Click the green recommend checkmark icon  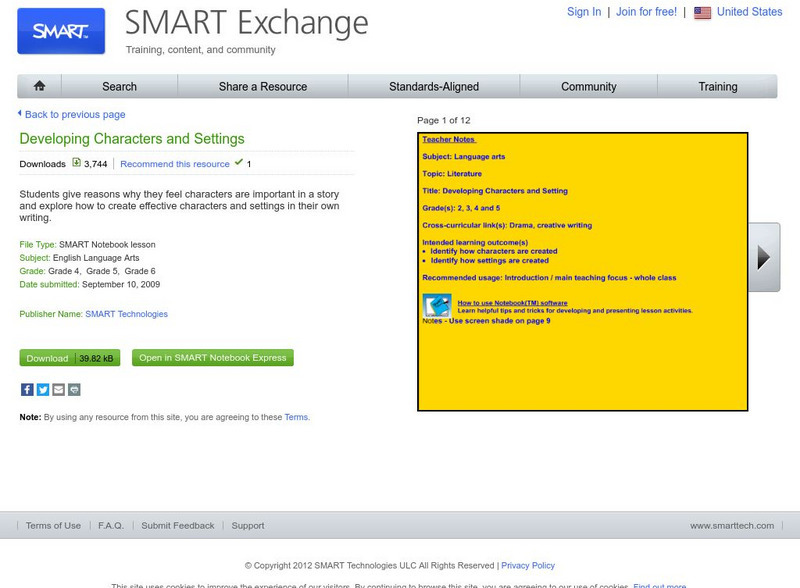[238, 162]
